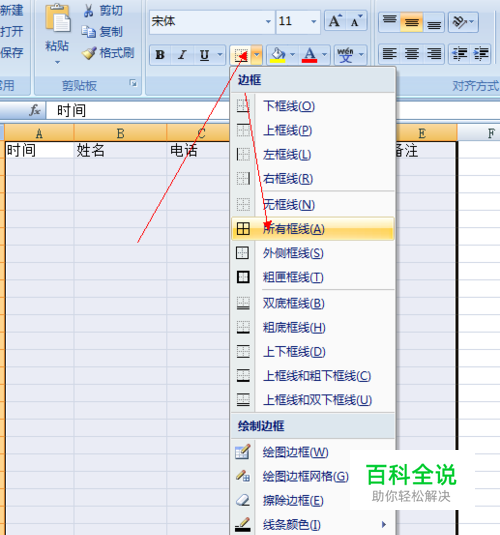The height and width of the screenshot is (535, 500).
Task: Choose 上框线(P) top border
Action: coord(313,130)
